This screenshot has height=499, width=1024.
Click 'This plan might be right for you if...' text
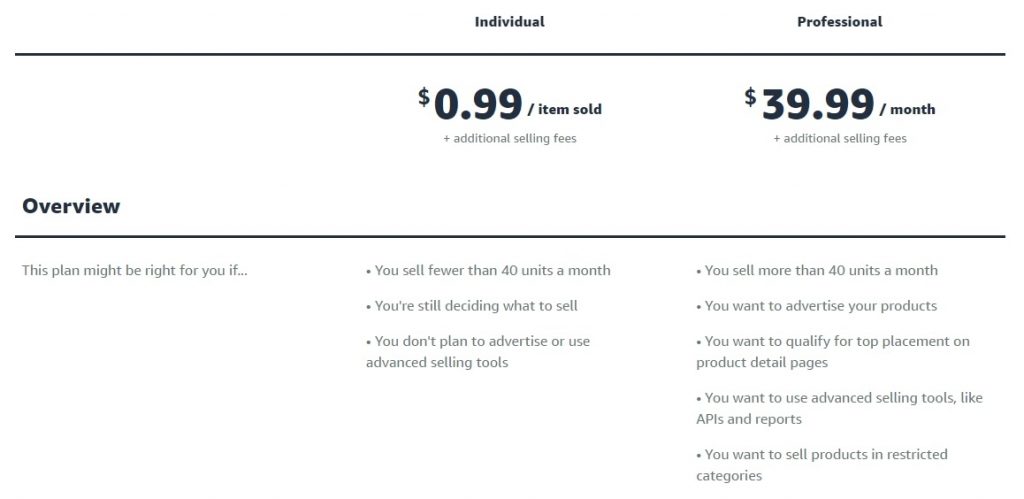[135, 270]
